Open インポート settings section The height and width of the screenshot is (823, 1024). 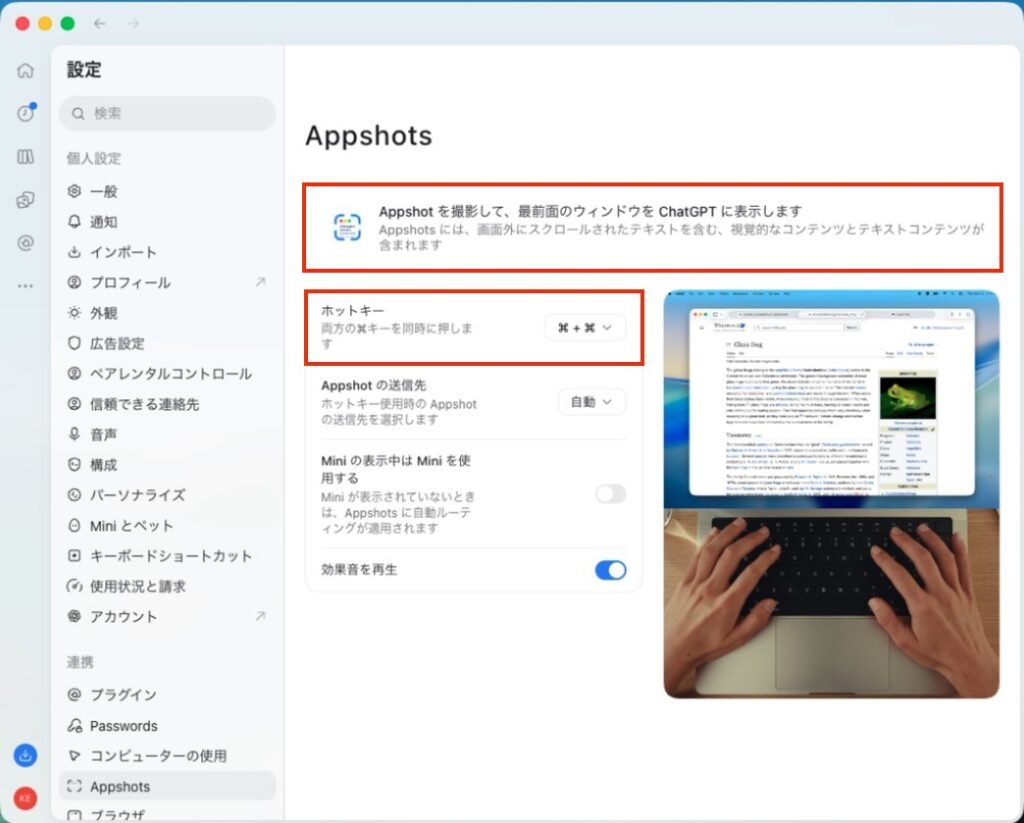(167, 252)
